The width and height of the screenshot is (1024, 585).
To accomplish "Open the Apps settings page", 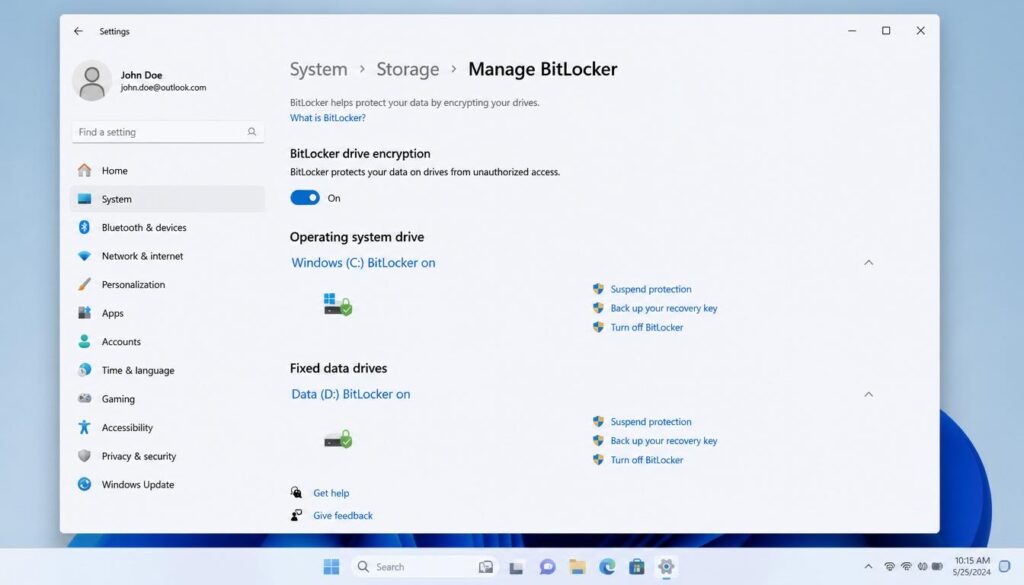I will [167, 313].
